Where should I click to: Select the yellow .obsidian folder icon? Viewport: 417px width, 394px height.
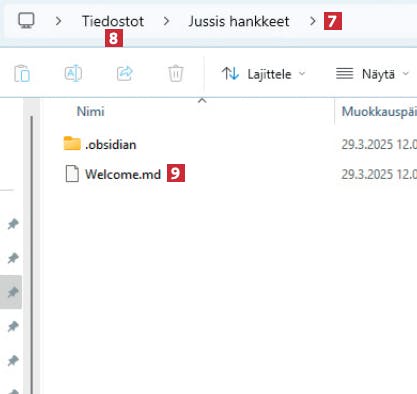tap(72, 144)
